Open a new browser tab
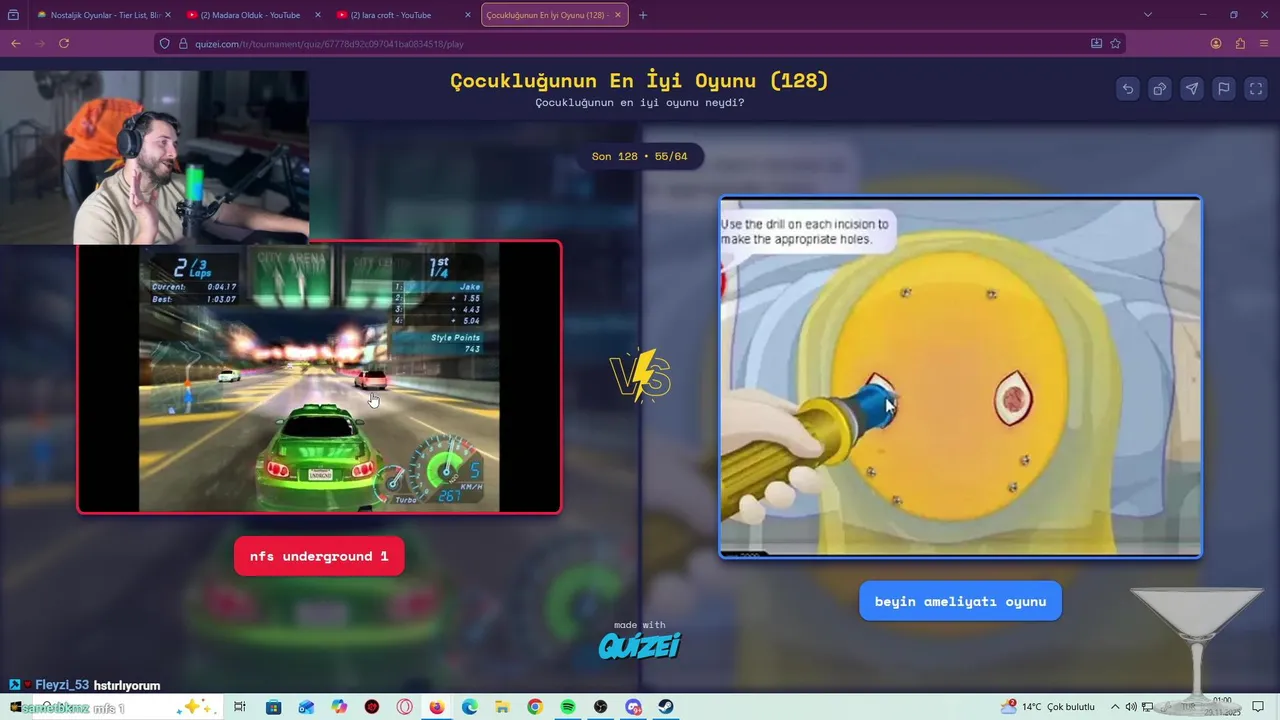This screenshot has height=720, width=1280. click(643, 15)
